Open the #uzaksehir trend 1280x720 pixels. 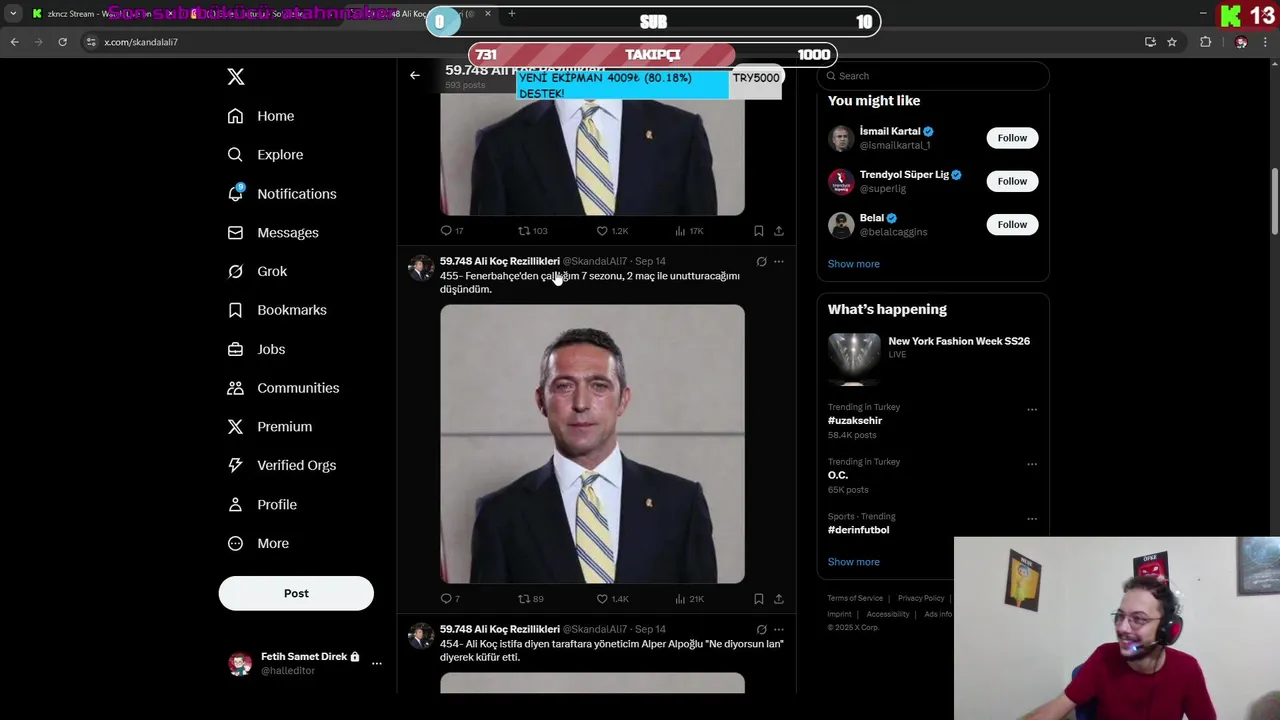[854, 421]
